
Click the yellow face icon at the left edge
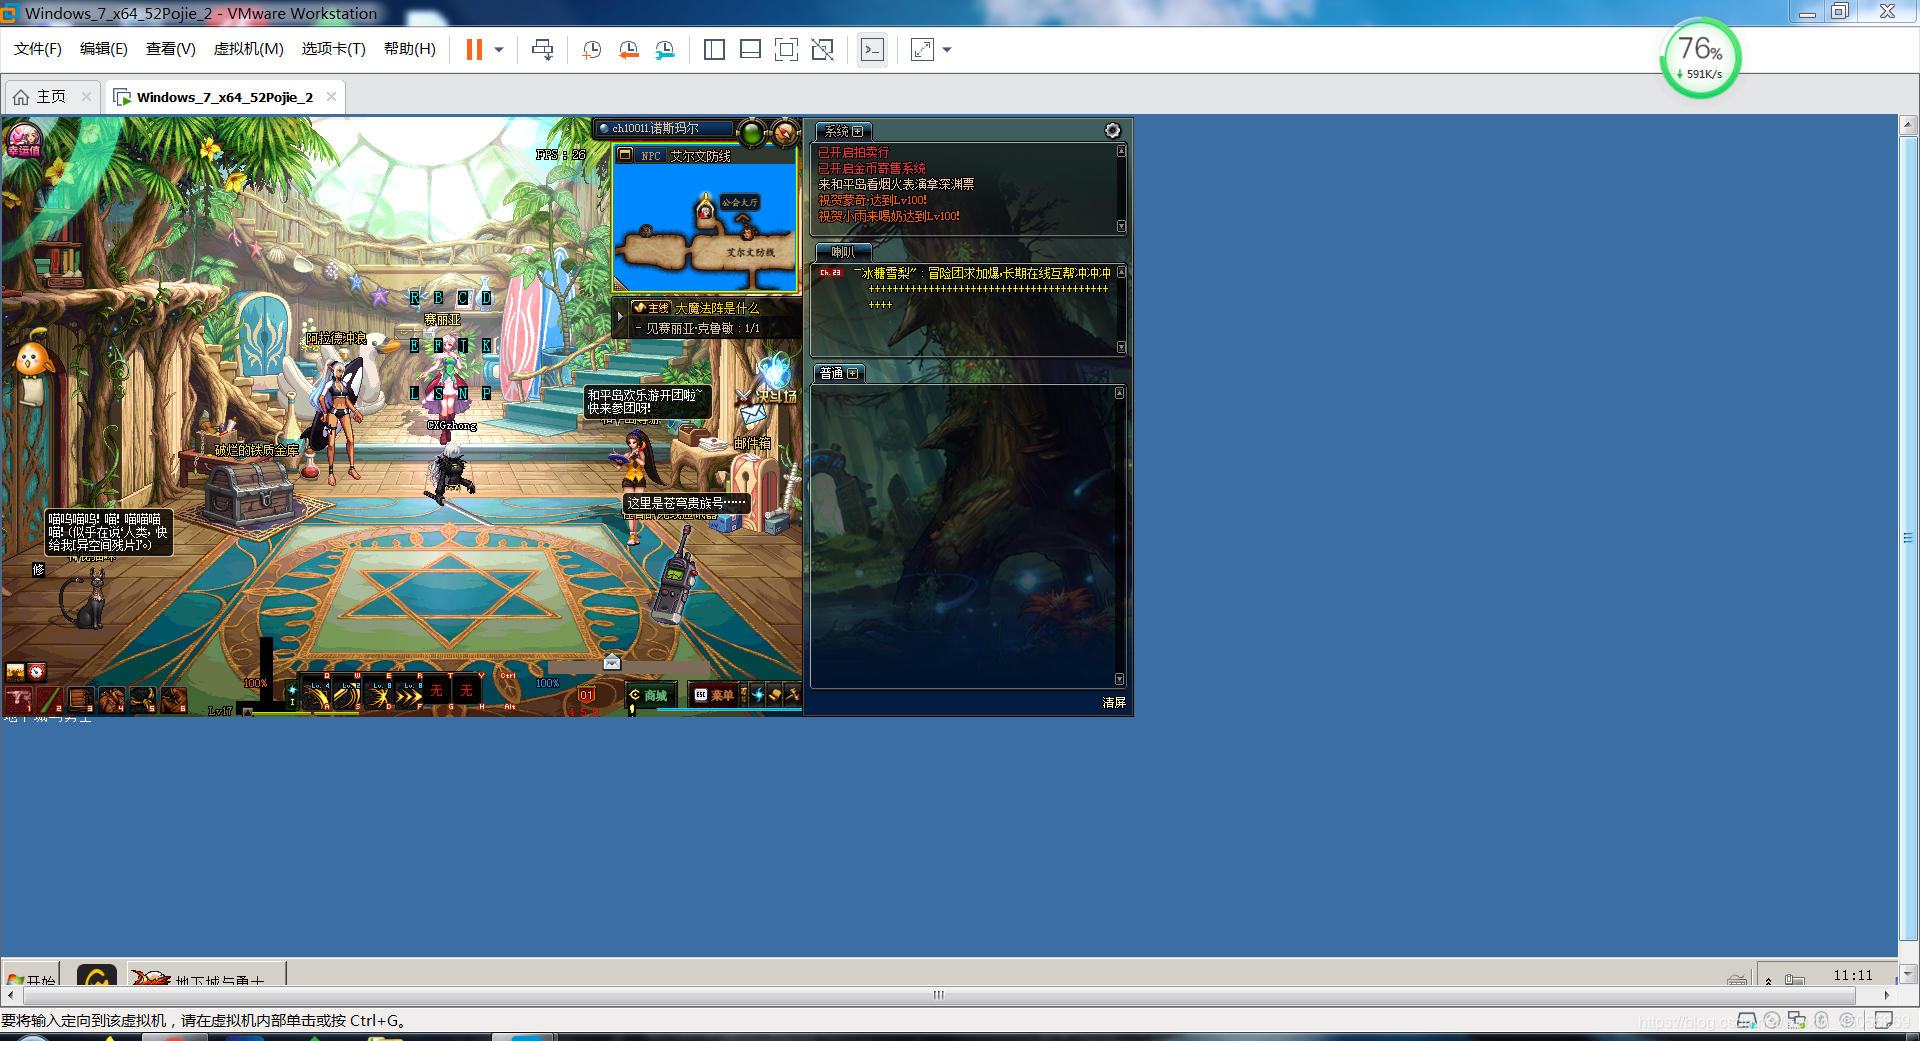[x=34, y=359]
